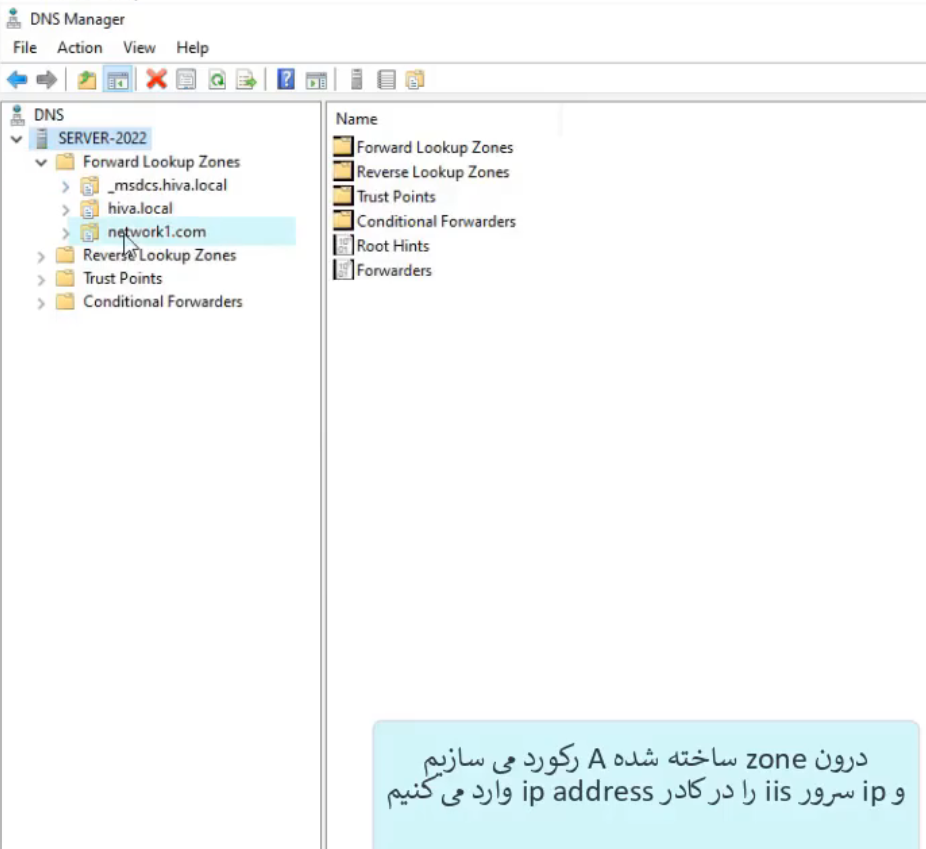Expand Reverse Lookup Zones in the tree
Image resolution: width=926 pixels, height=849 pixels.
(x=41, y=257)
